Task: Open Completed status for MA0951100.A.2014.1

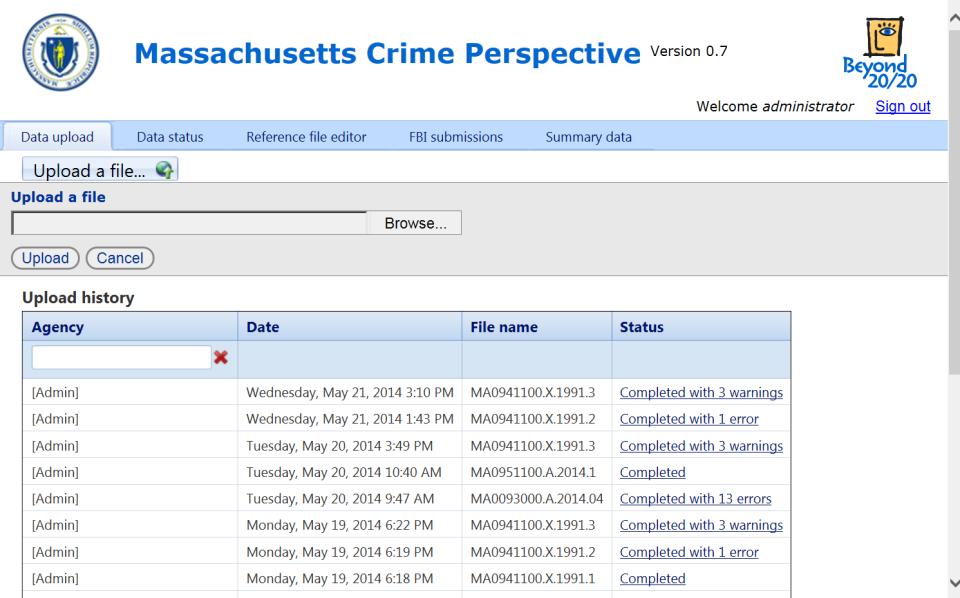Action: tap(652, 473)
